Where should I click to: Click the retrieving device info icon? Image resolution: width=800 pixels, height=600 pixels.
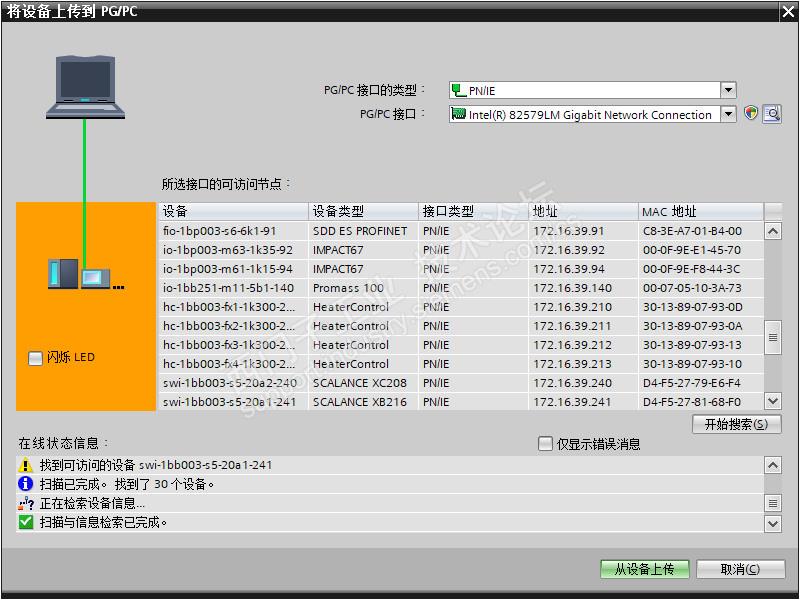click(x=26, y=504)
